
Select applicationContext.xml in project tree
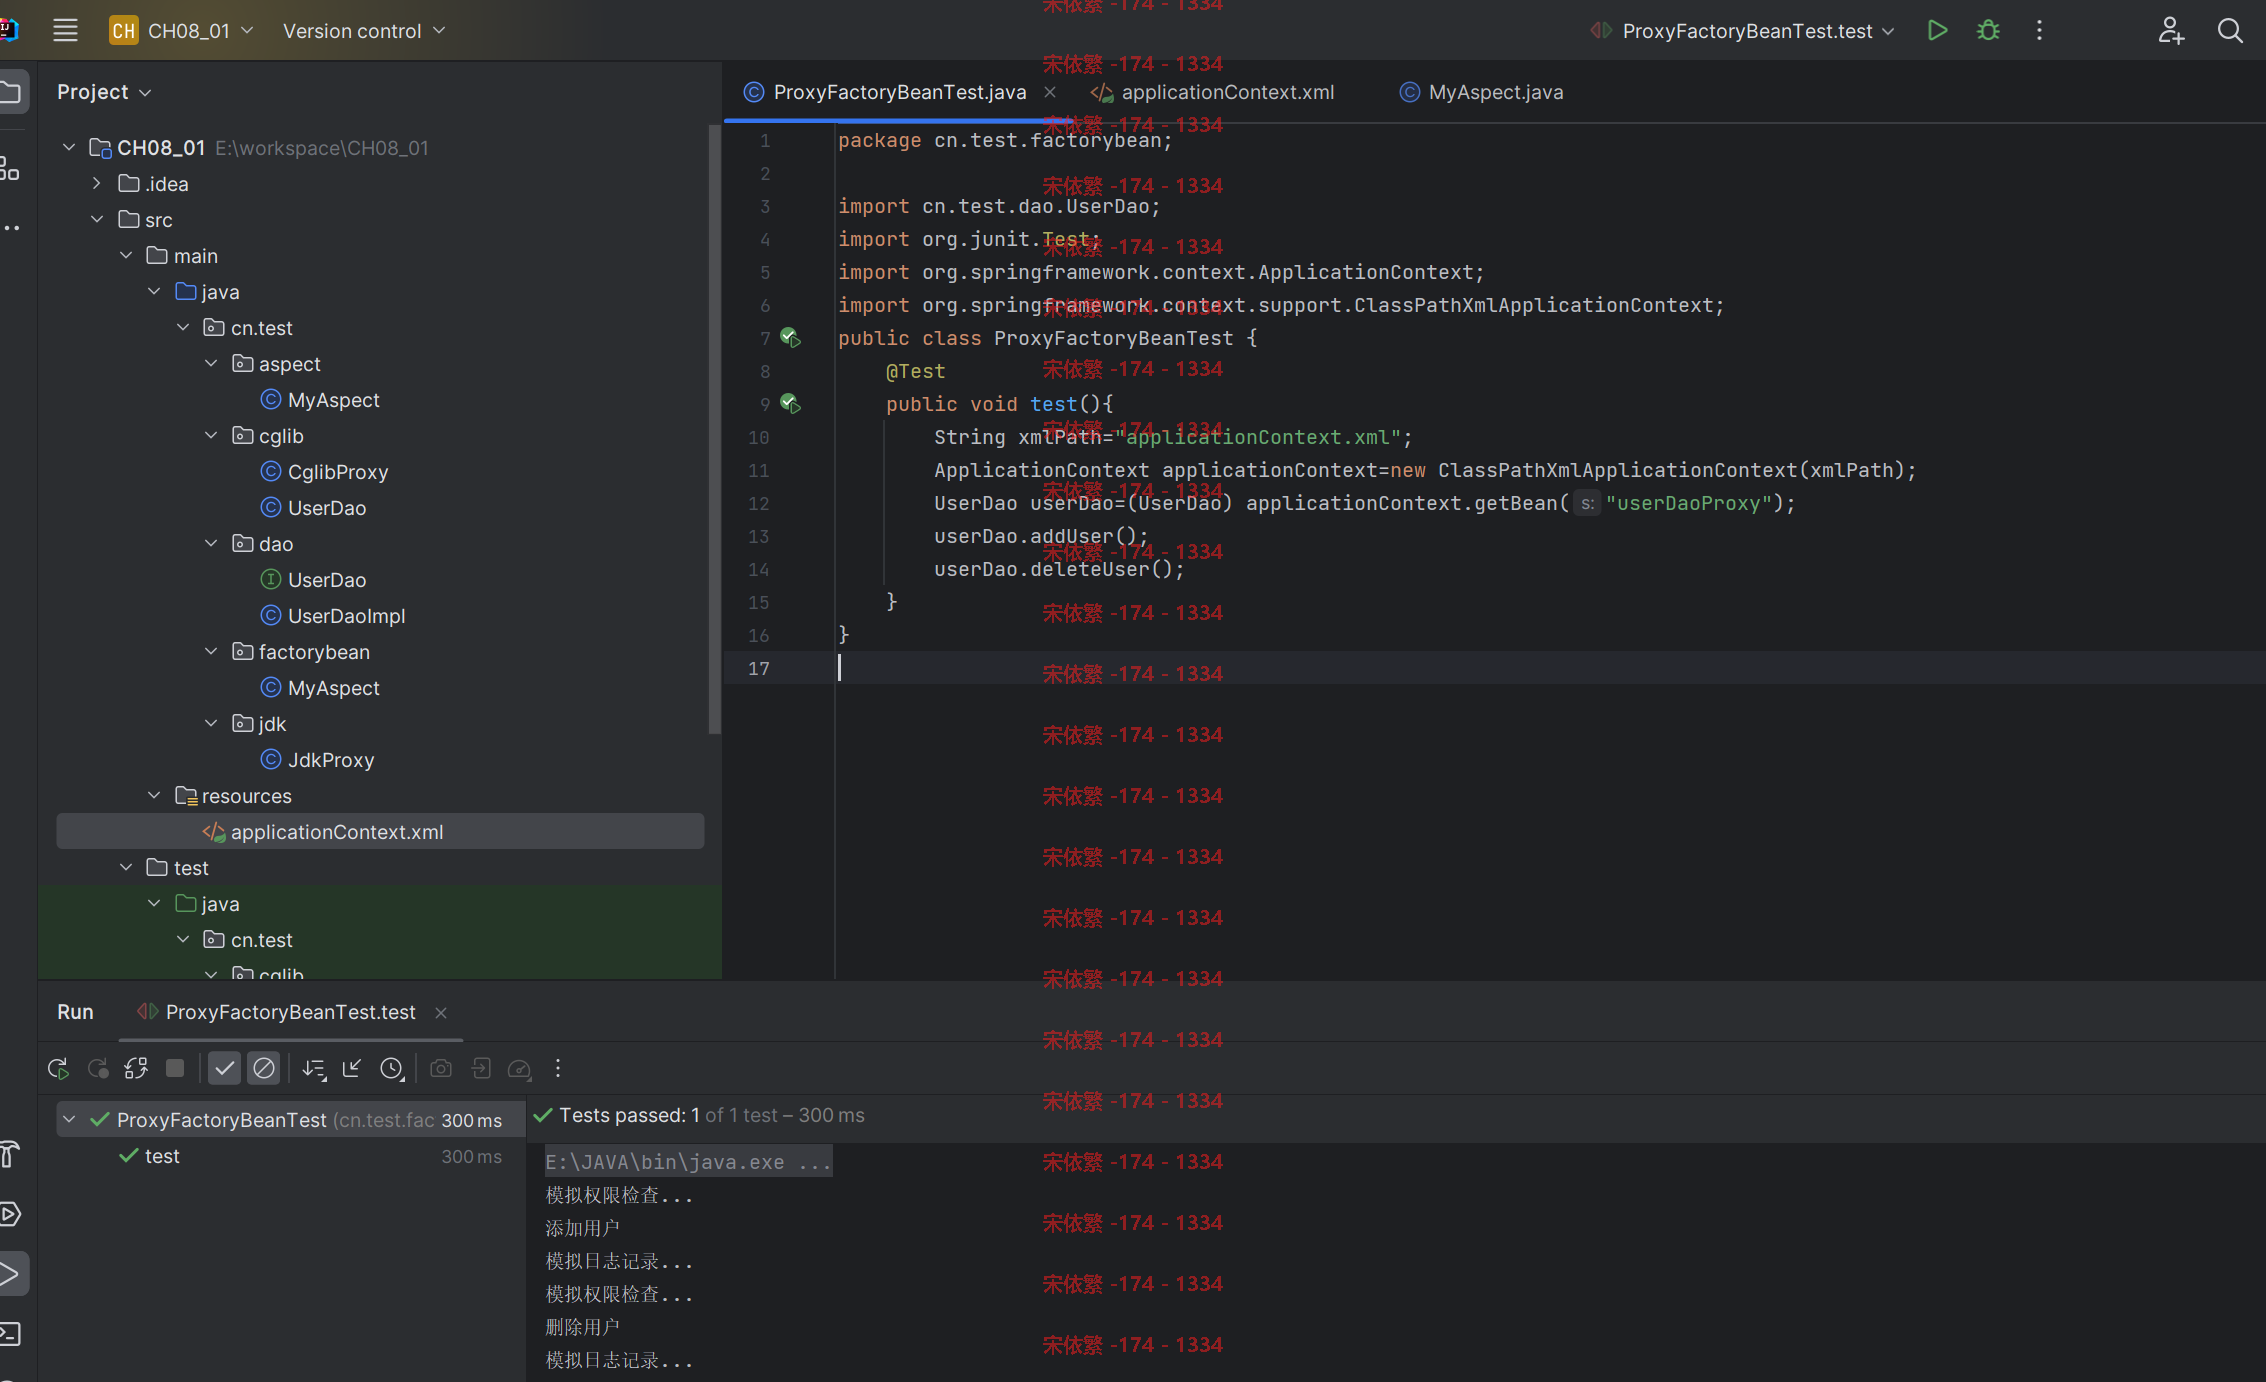click(x=380, y=832)
